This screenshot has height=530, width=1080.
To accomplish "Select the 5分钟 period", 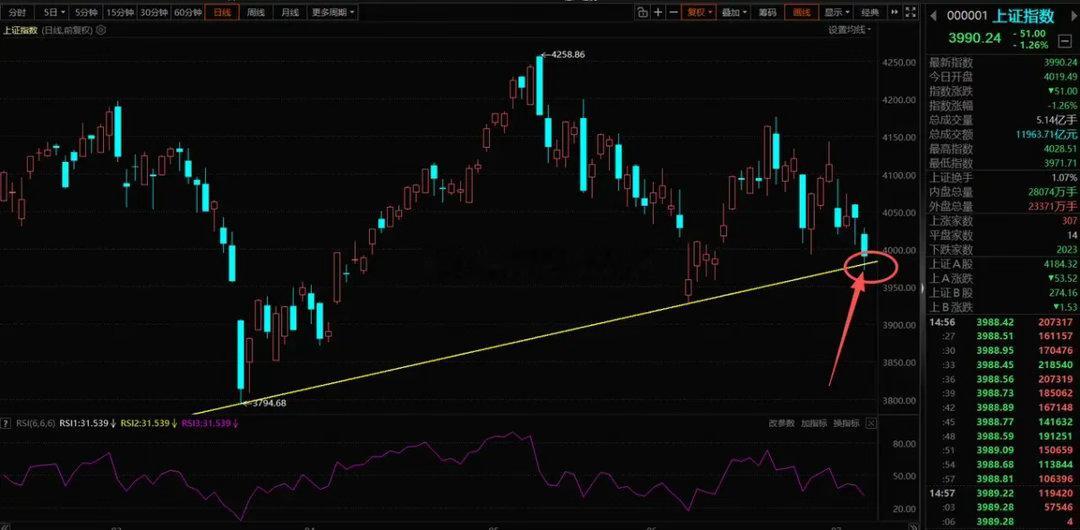I will tap(86, 12).
